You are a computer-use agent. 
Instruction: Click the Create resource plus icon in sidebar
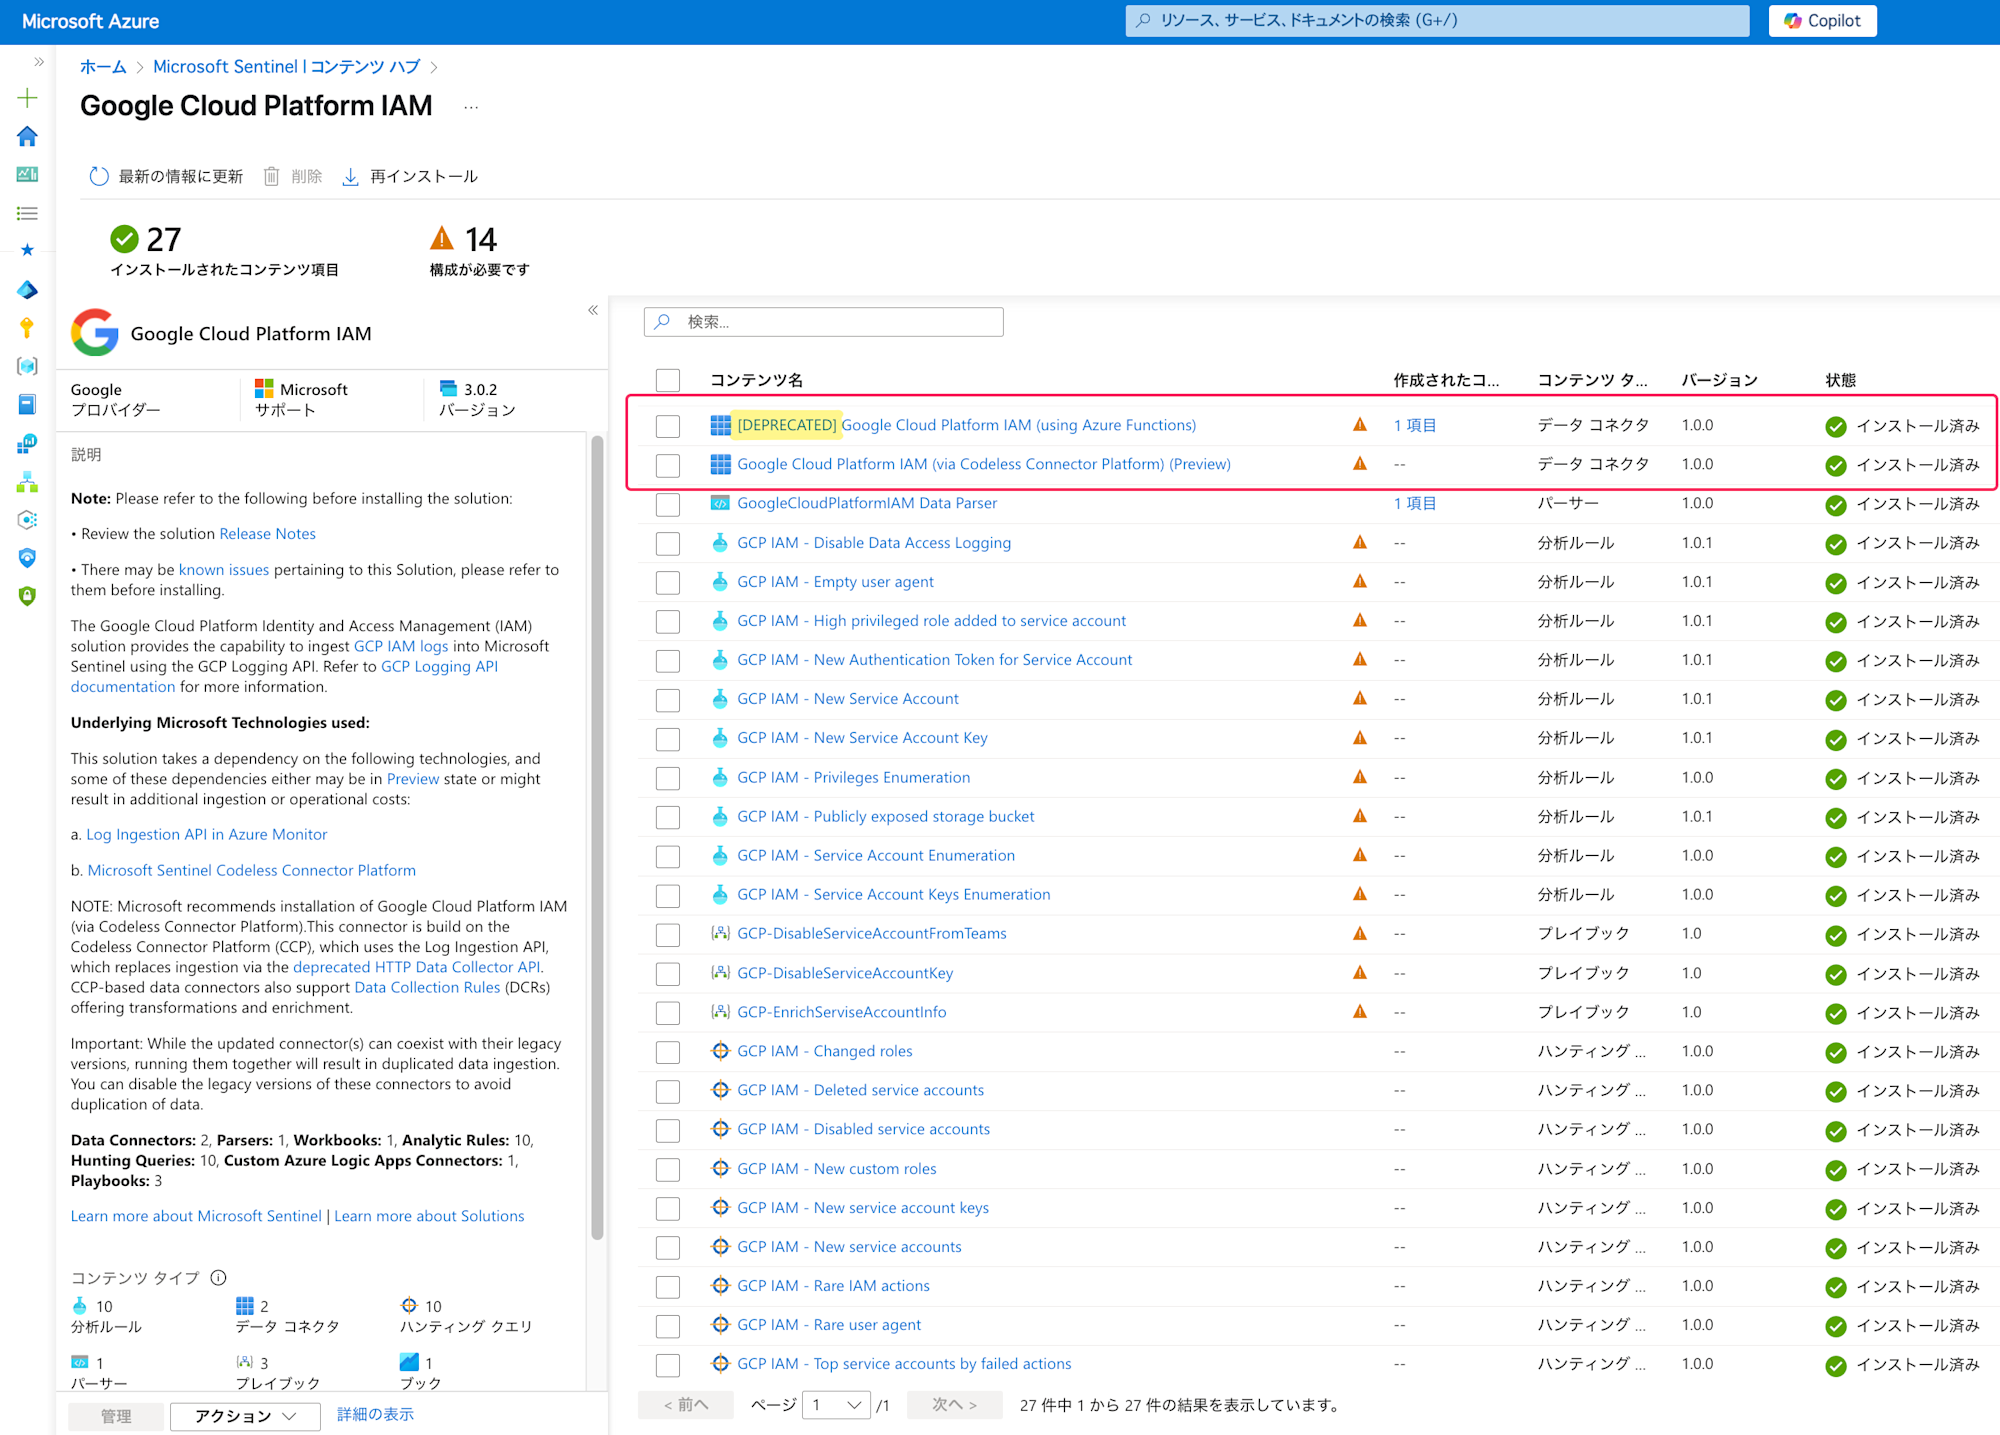27,98
